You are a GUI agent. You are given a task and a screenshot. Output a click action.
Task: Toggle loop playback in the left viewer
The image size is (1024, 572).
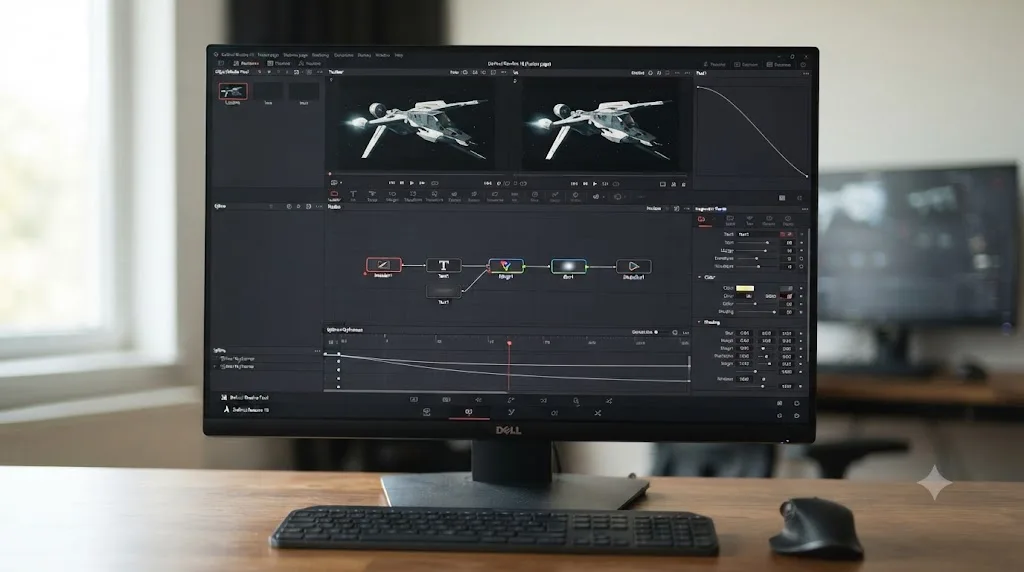pyautogui.click(x=435, y=183)
